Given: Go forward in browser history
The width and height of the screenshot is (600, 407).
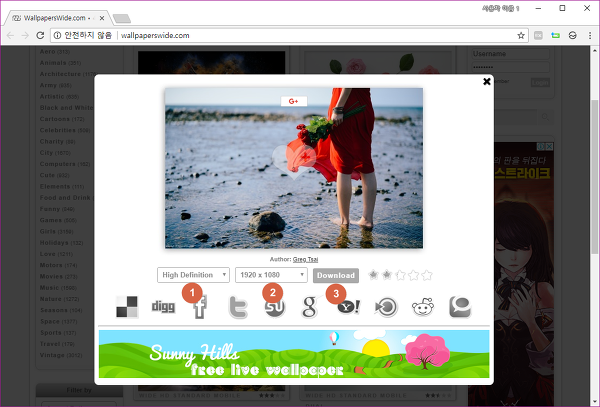Looking at the screenshot, I should coord(25,36).
